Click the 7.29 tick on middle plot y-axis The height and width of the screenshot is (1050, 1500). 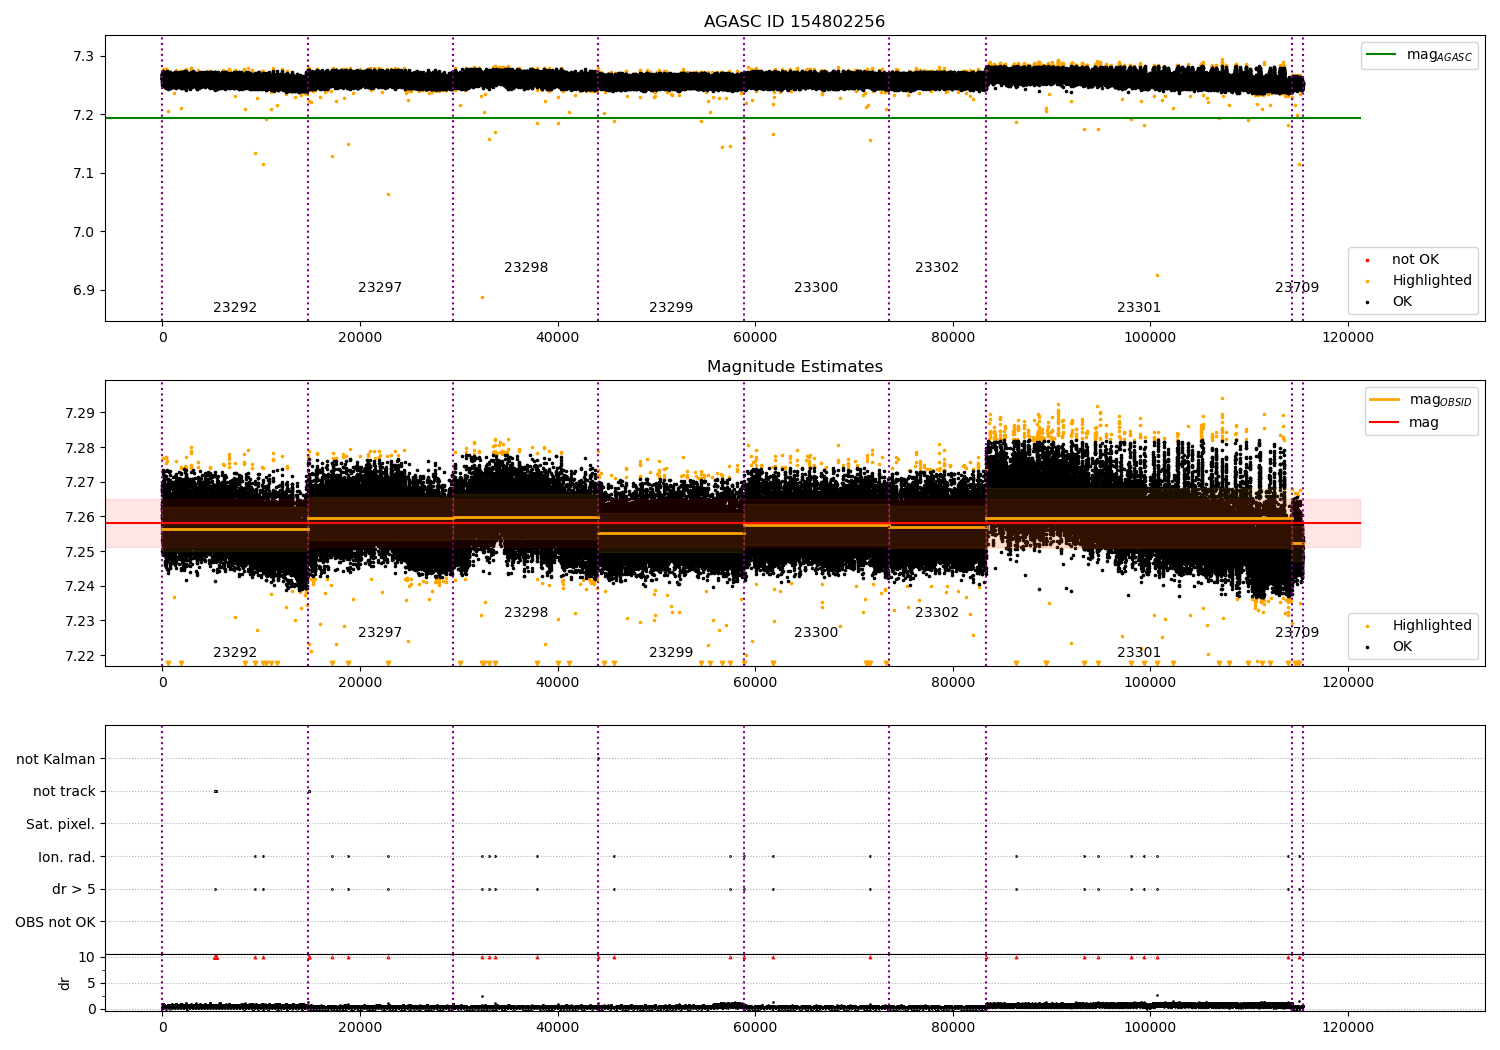[80, 414]
